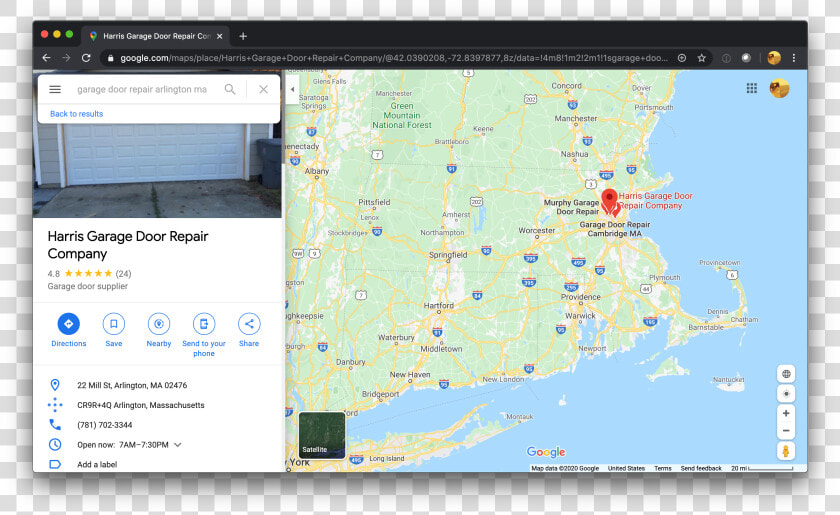The width and height of the screenshot is (840, 515).
Task: Open the Nearby search icon
Action: (159, 324)
